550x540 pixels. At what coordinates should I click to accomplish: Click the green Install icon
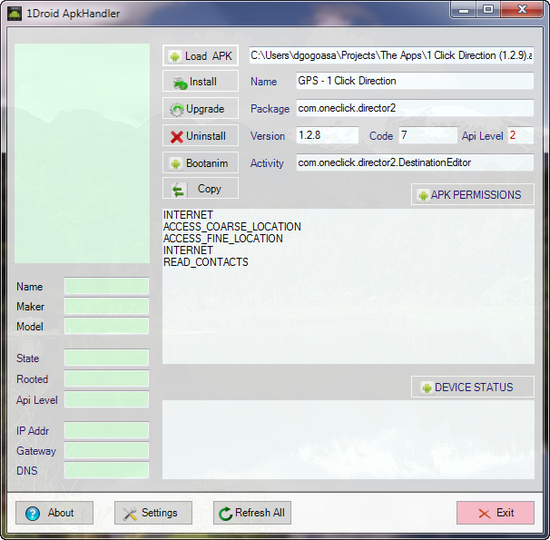(x=180, y=83)
